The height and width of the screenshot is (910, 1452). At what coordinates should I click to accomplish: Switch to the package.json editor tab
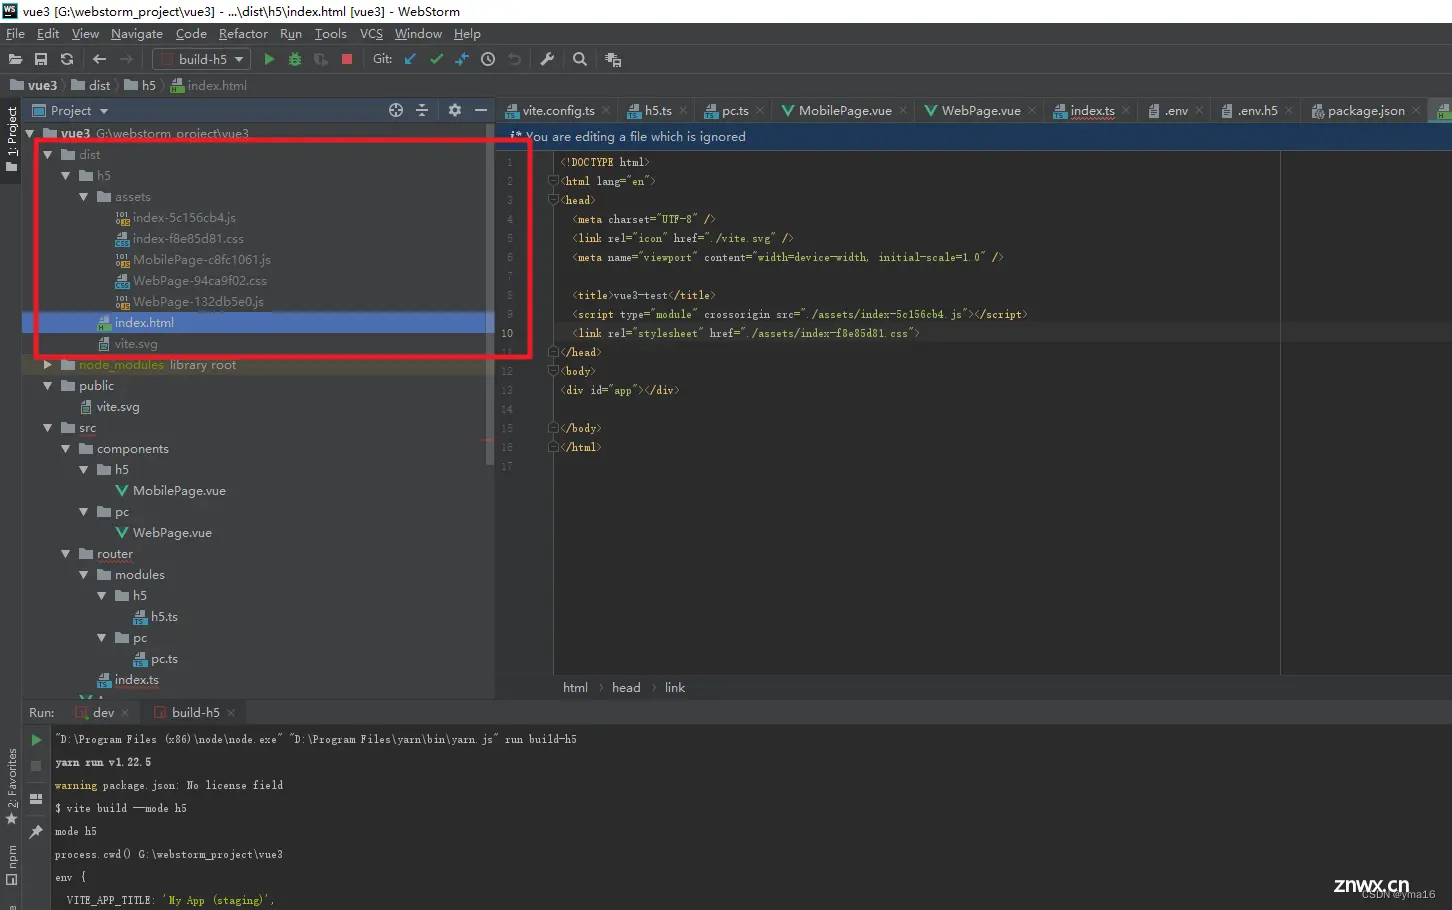pos(1366,110)
